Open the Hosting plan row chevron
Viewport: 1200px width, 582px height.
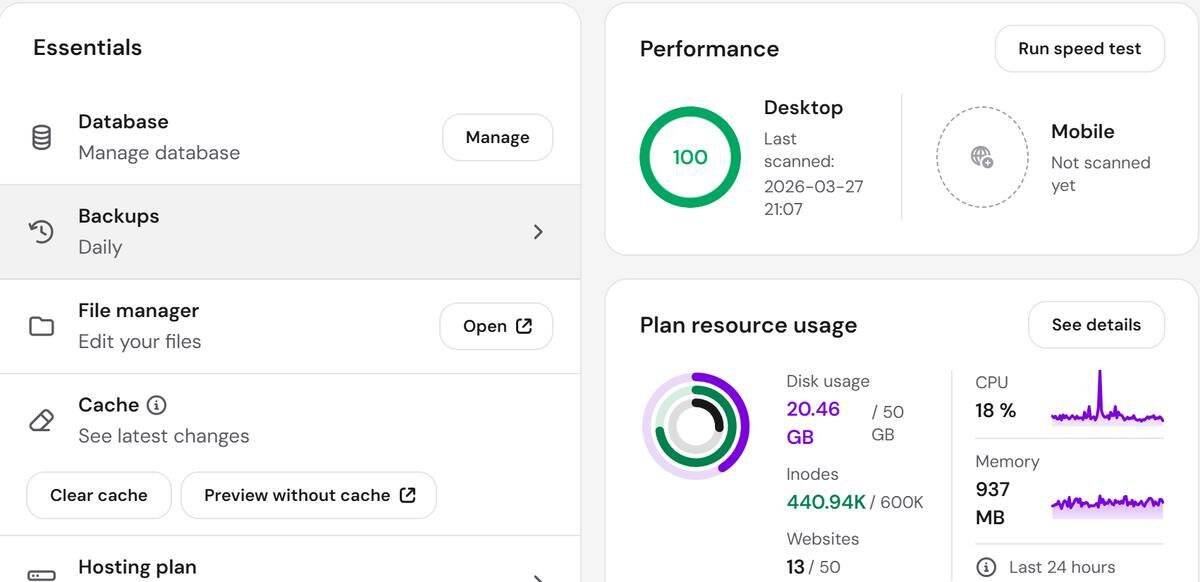538,578
